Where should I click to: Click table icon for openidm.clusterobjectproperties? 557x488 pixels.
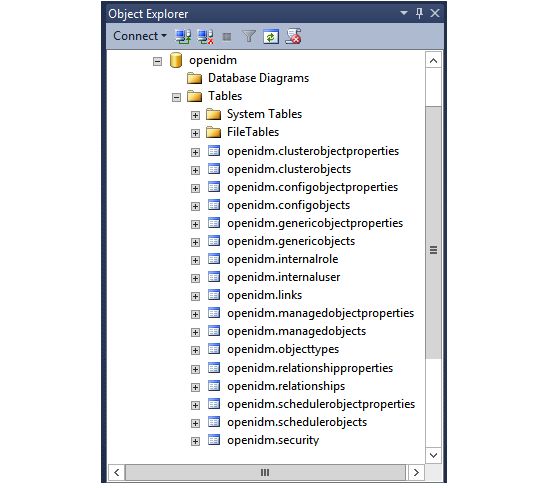214,151
